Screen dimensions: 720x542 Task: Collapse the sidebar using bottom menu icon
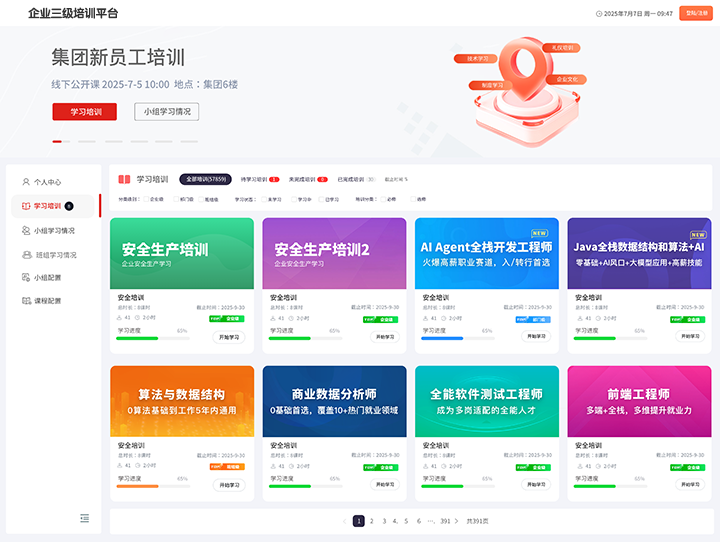point(85,518)
